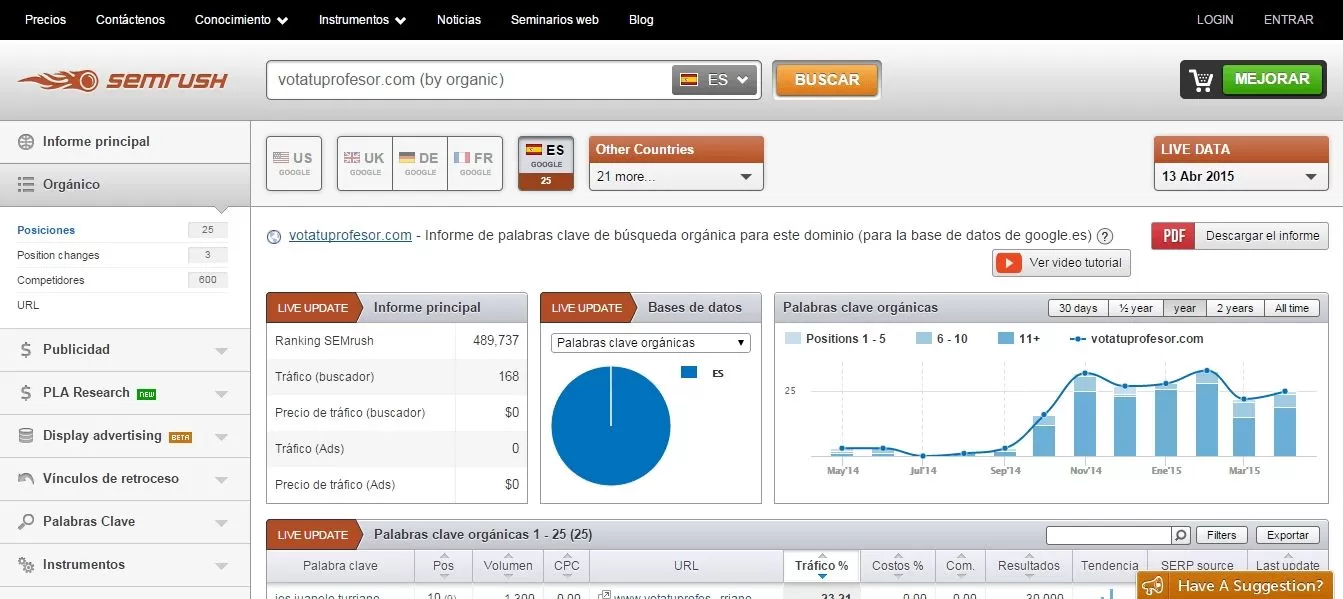
Task: Click the LOGIN link
Action: click(1215, 20)
